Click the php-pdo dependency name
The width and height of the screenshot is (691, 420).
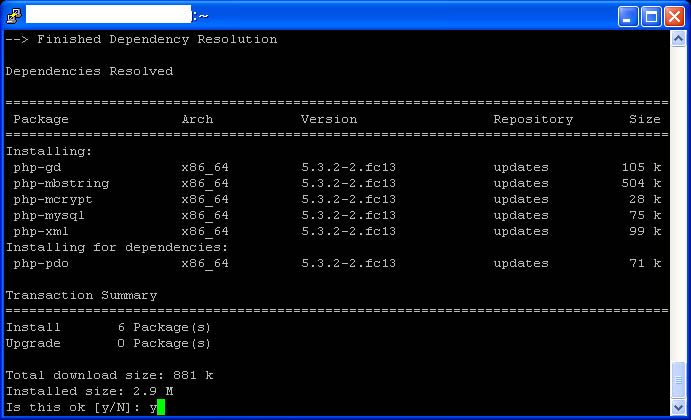(x=41, y=263)
